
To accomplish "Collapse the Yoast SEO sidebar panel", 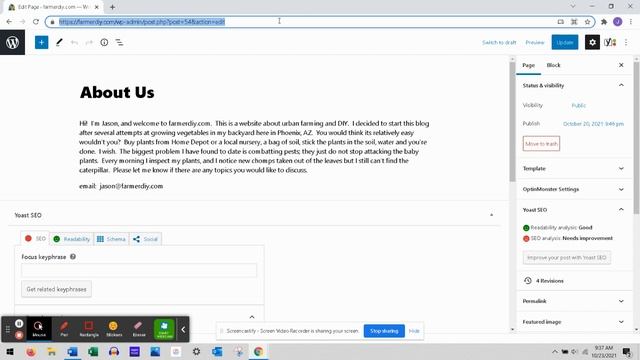I will pos(621,209).
